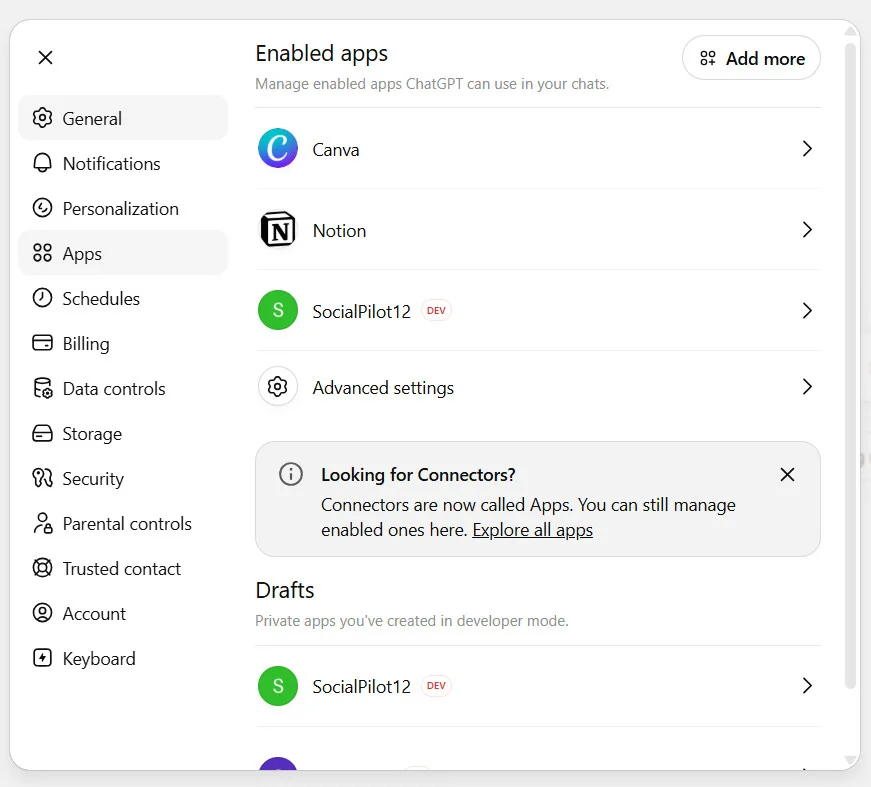Click SocialPilot12 name under Enabled apps
The height and width of the screenshot is (787, 871).
[x=361, y=311]
